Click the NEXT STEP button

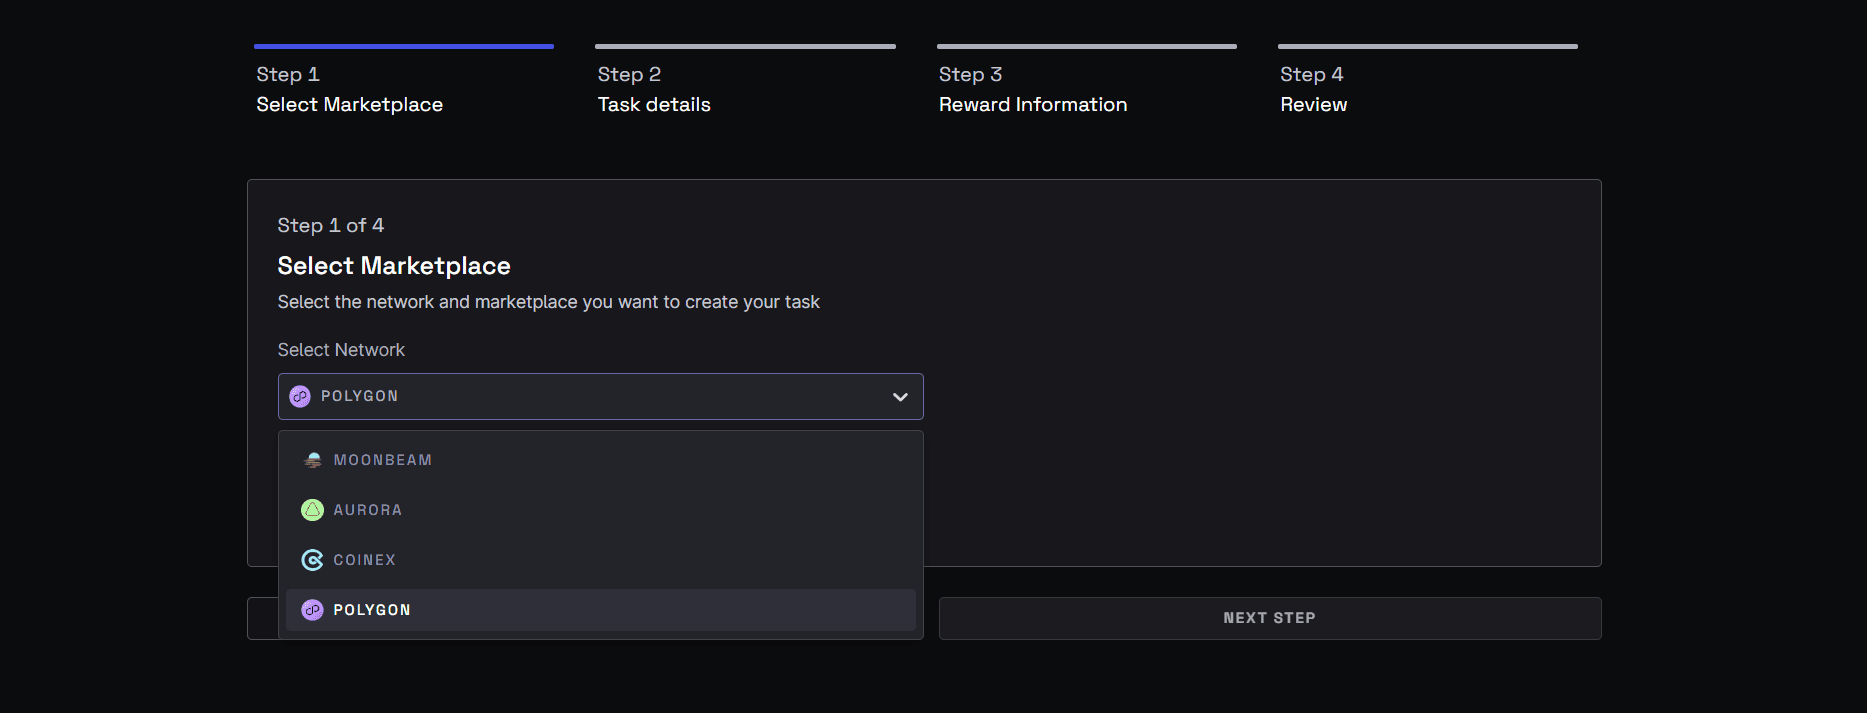tap(1270, 618)
